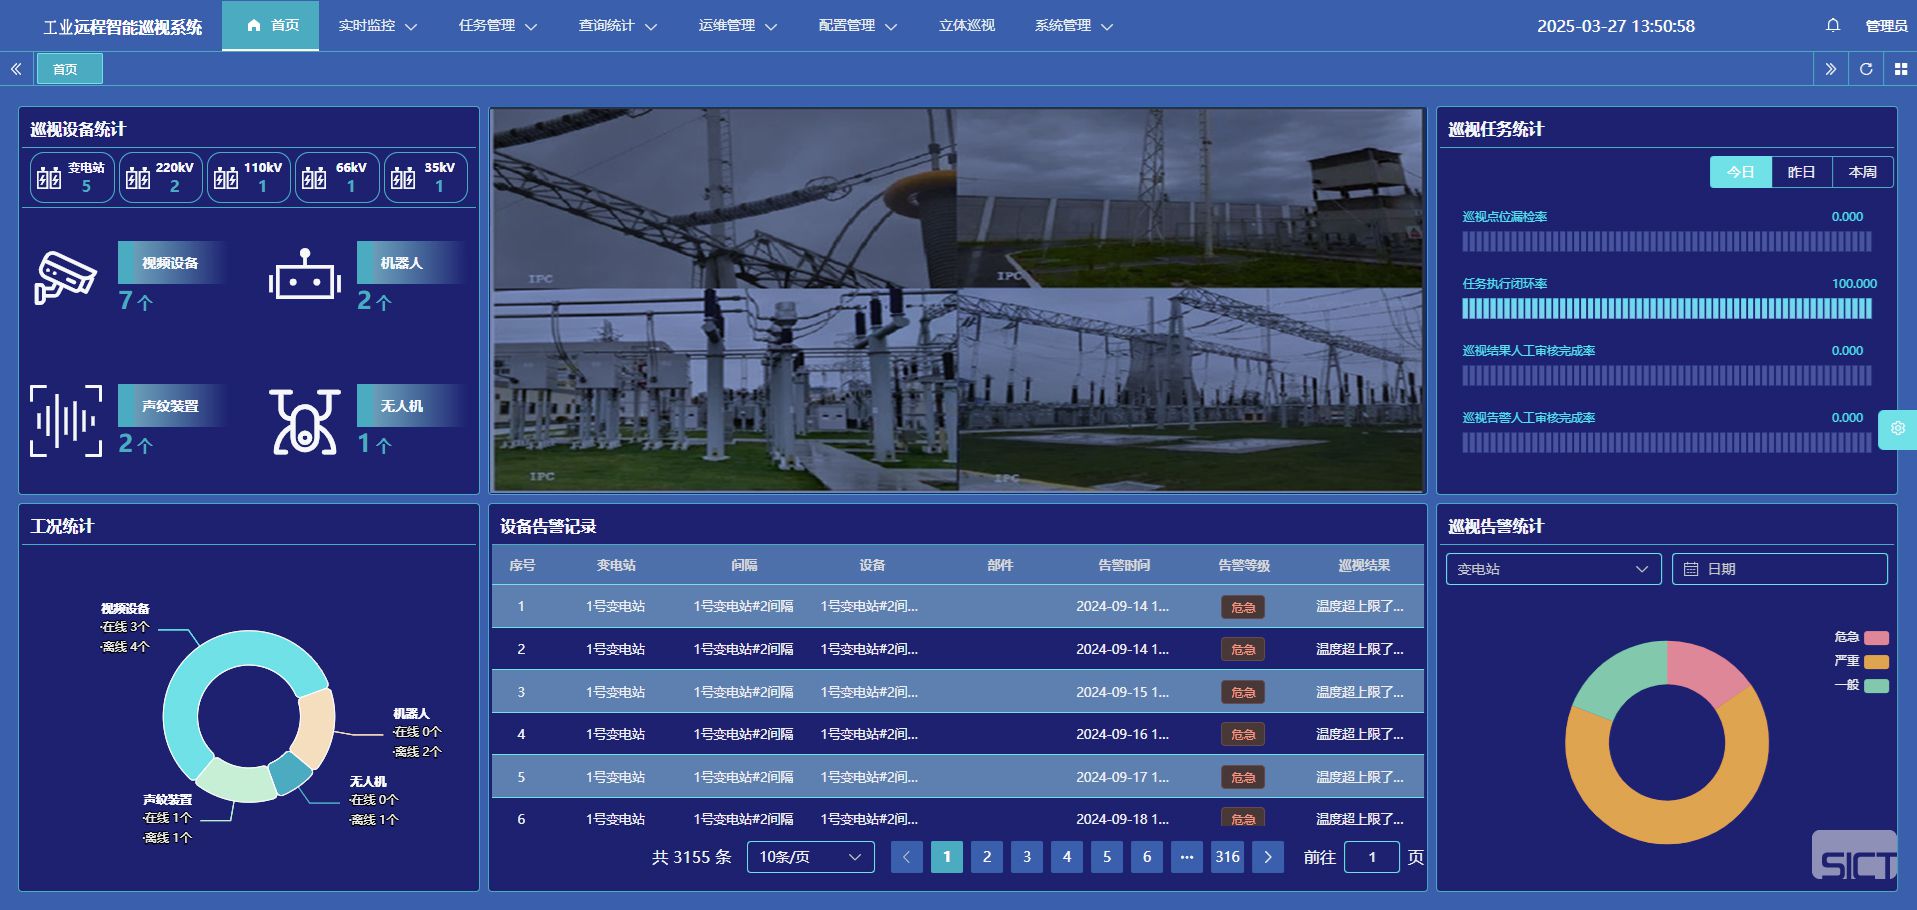Switch task statistics to 本周
The image size is (1917, 910).
[1862, 172]
